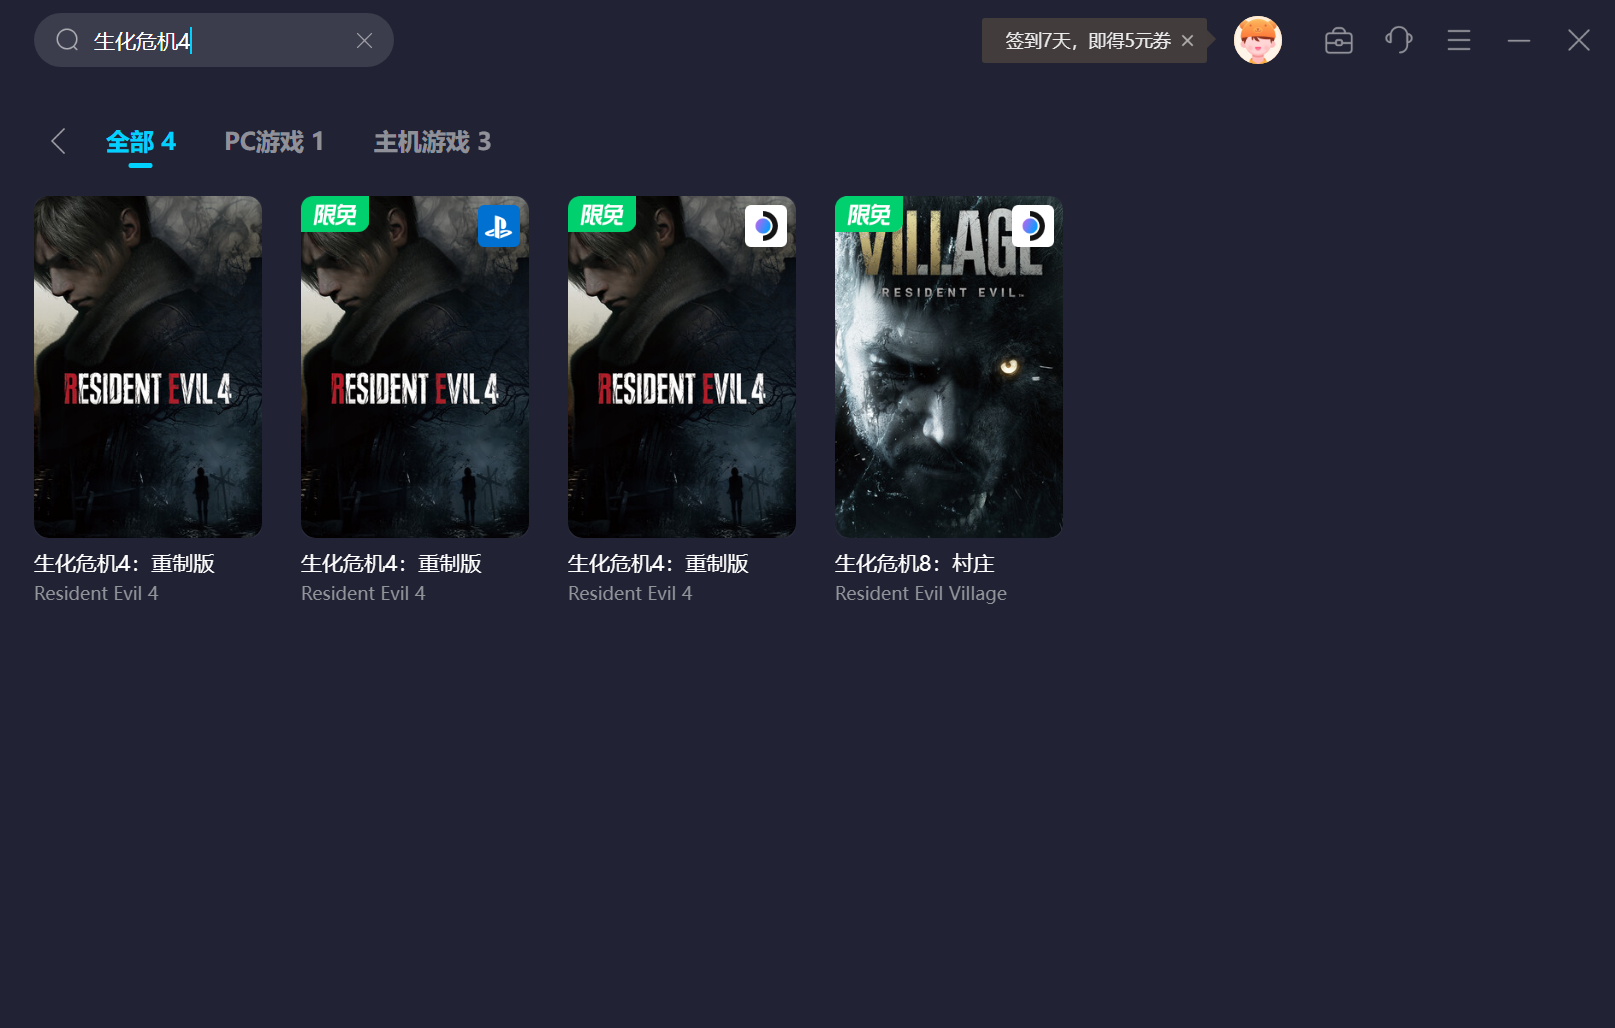Contact customer service via headset icon
1615x1028 pixels.
pos(1399,40)
